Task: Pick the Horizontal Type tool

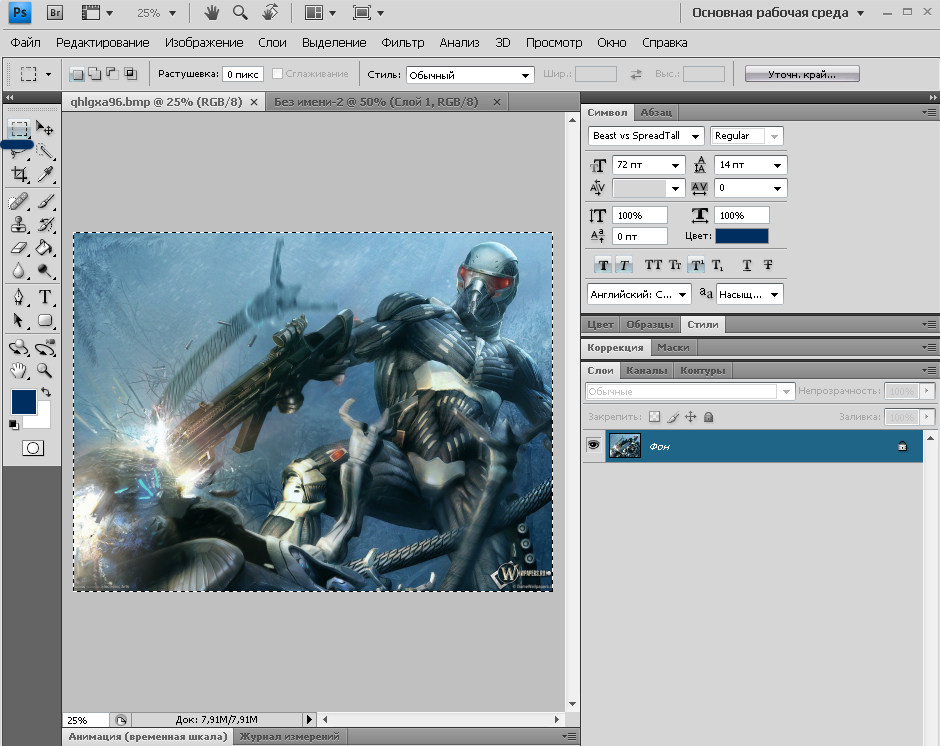Action: pos(45,297)
